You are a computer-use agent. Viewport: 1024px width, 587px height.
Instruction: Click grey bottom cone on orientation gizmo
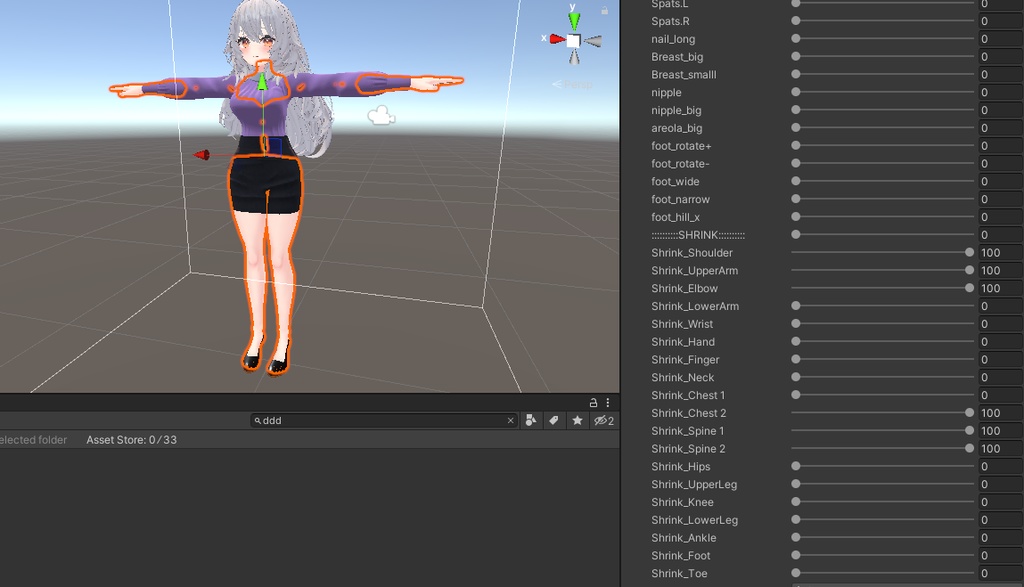(x=573, y=57)
